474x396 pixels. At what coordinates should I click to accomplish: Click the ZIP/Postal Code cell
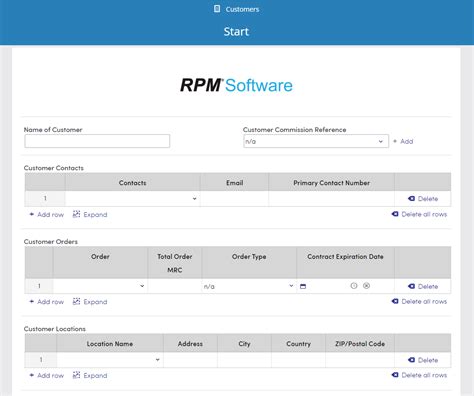[360, 360]
